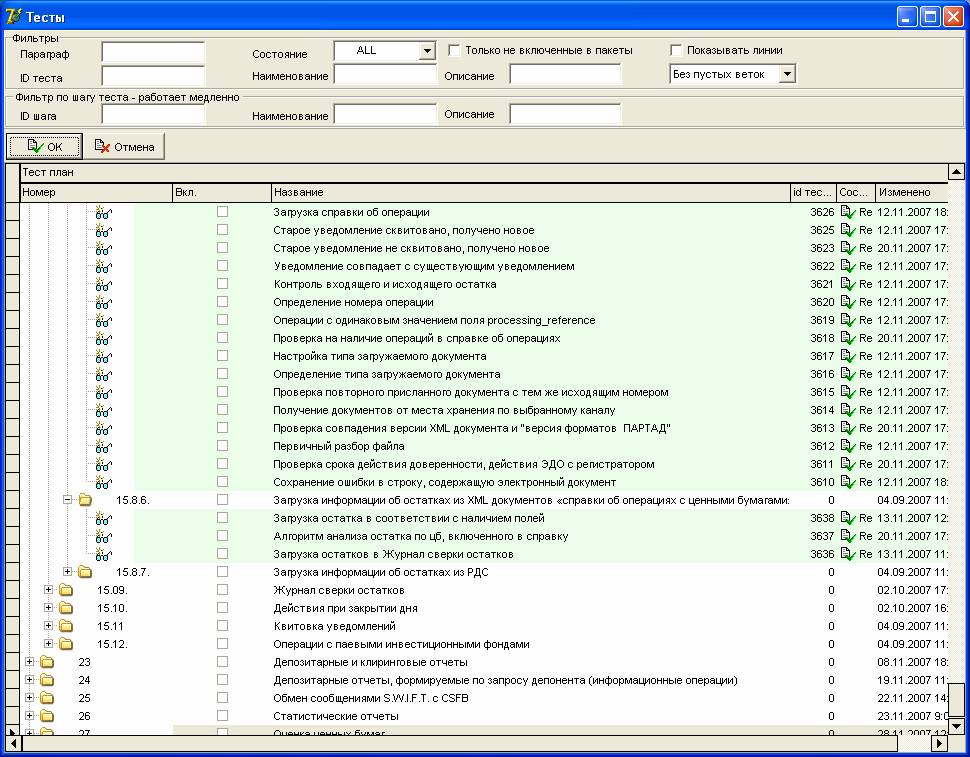
Task: Expand tree node 15.8.7.
Action: coord(67,571)
